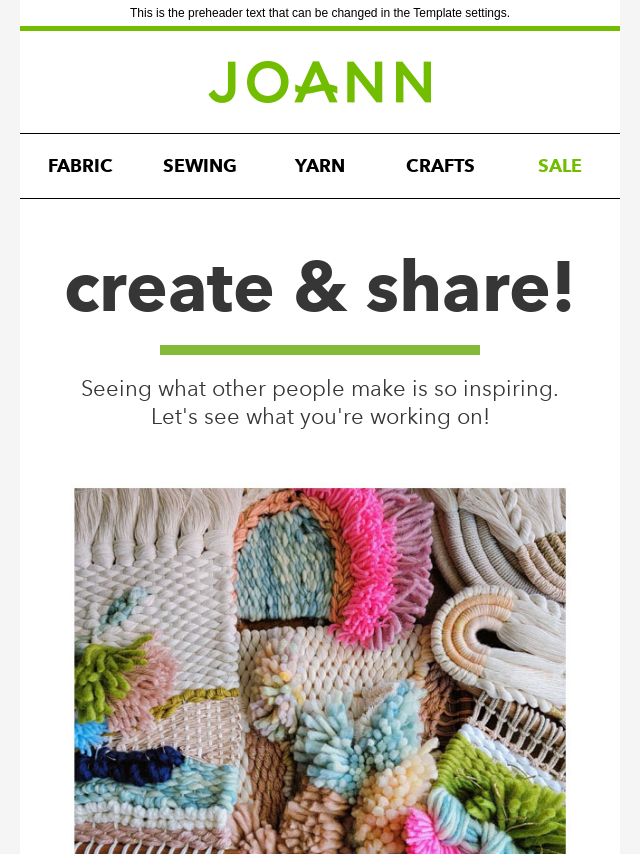
Task: Go to the SEWING category
Action: pyautogui.click(x=200, y=166)
